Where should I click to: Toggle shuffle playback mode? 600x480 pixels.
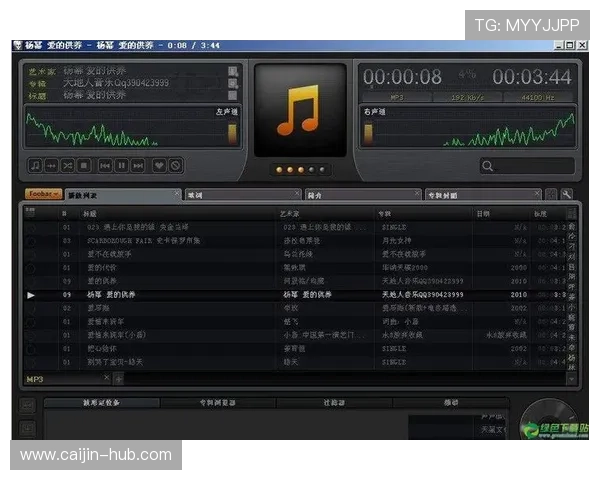pyautogui.click(x=68, y=165)
